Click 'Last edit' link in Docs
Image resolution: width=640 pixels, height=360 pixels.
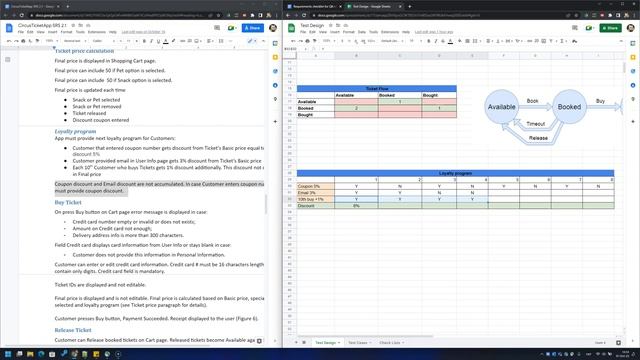143,32
